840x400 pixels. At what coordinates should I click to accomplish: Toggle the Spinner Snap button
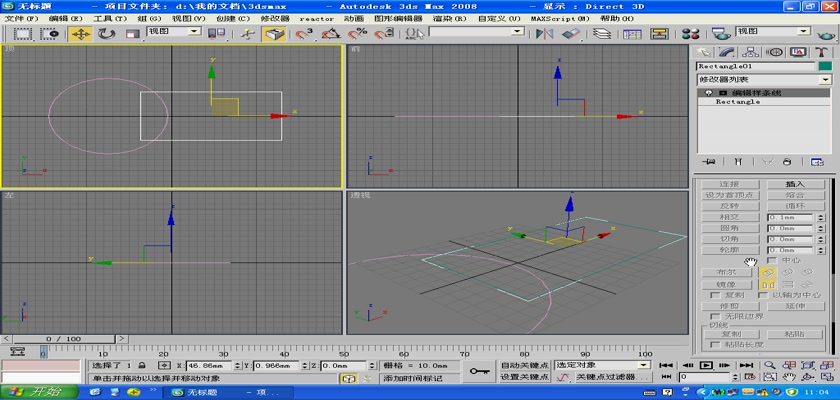(x=382, y=34)
